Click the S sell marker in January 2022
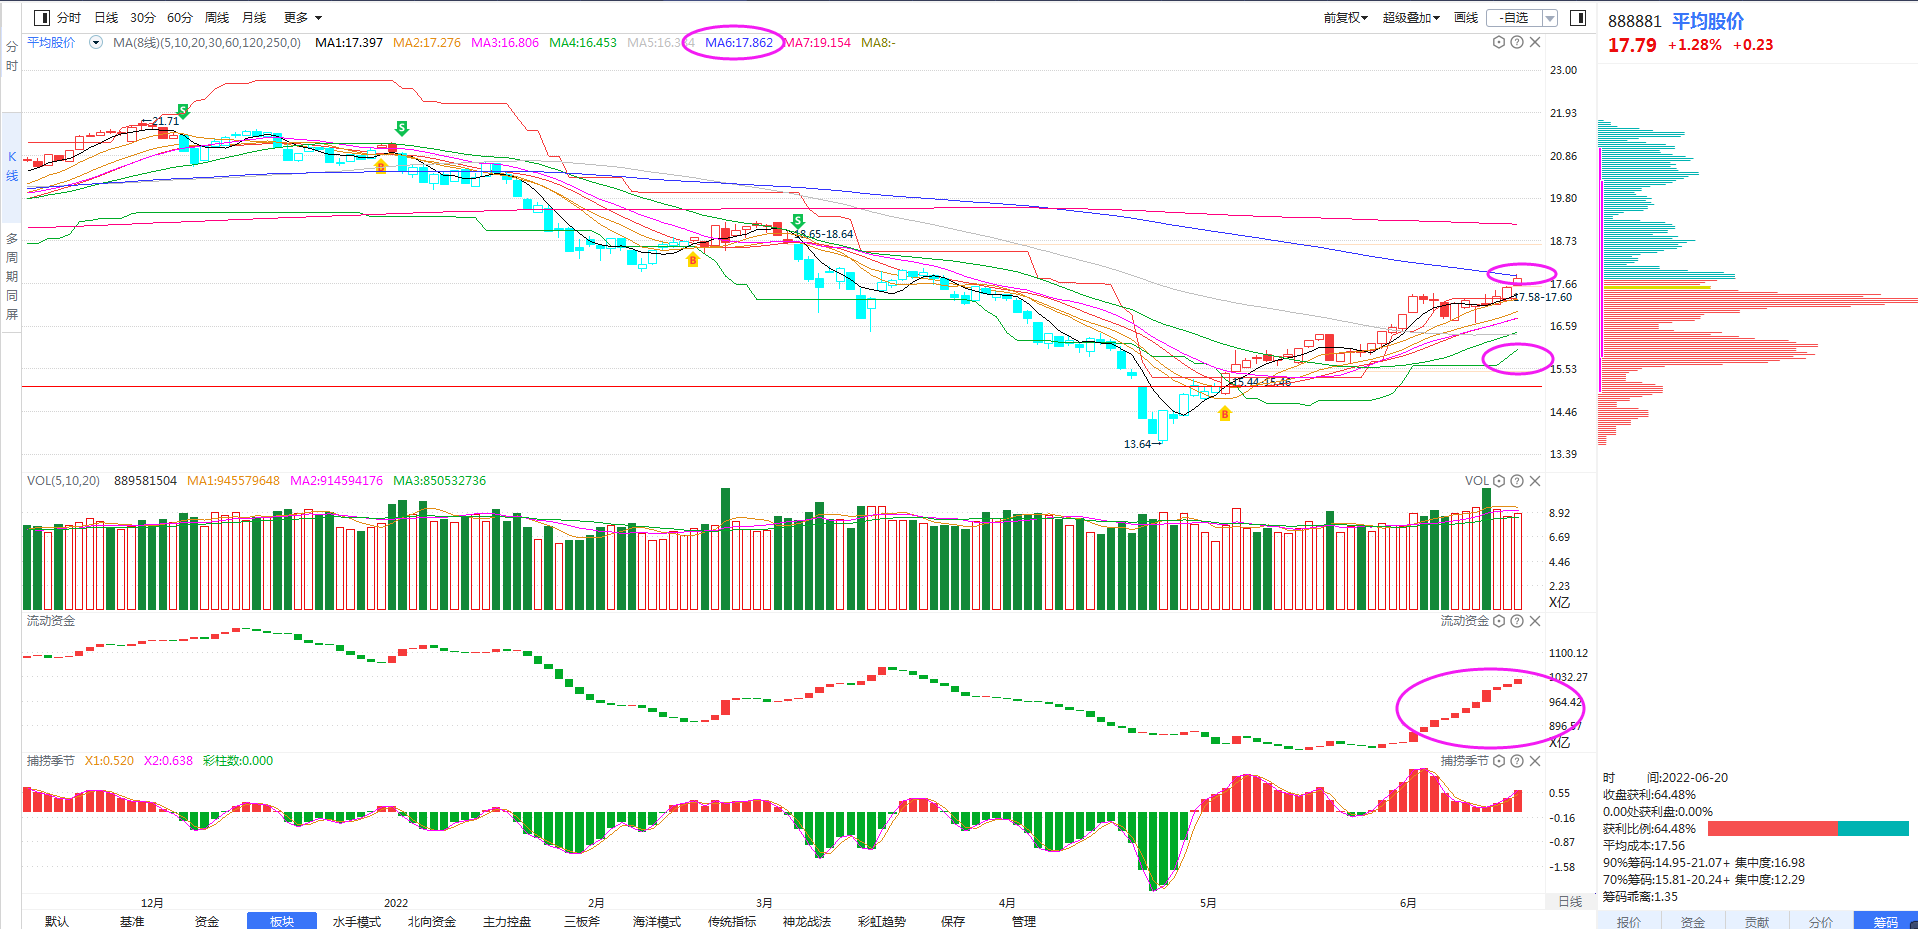The height and width of the screenshot is (929, 1918). click(402, 128)
